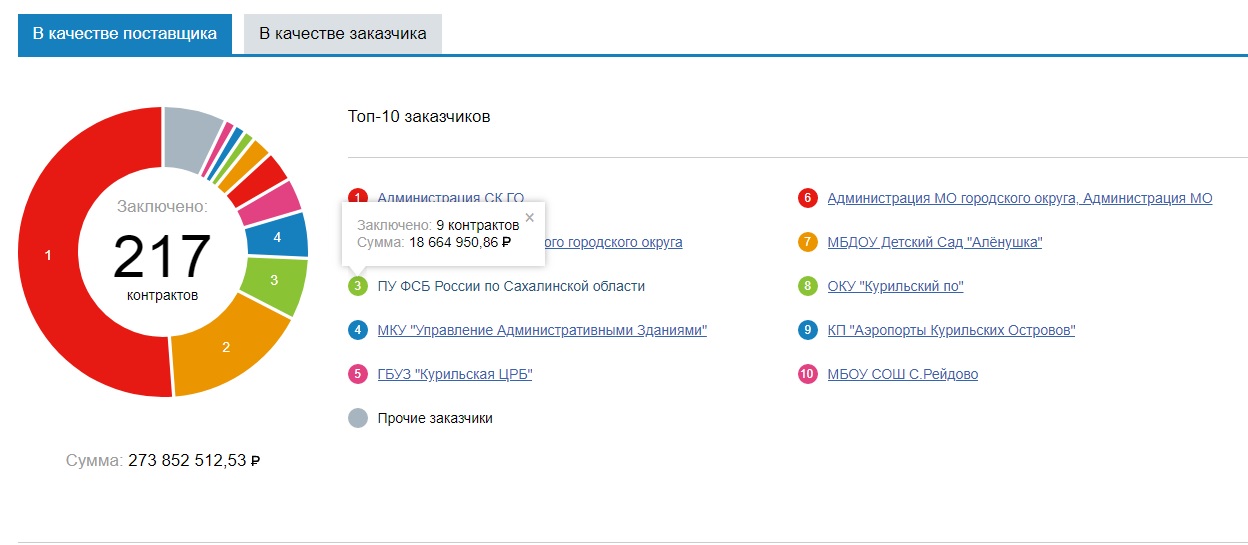Switch to the "В качестве заказчика" tab
The image size is (1248, 545).
point(342,34)
